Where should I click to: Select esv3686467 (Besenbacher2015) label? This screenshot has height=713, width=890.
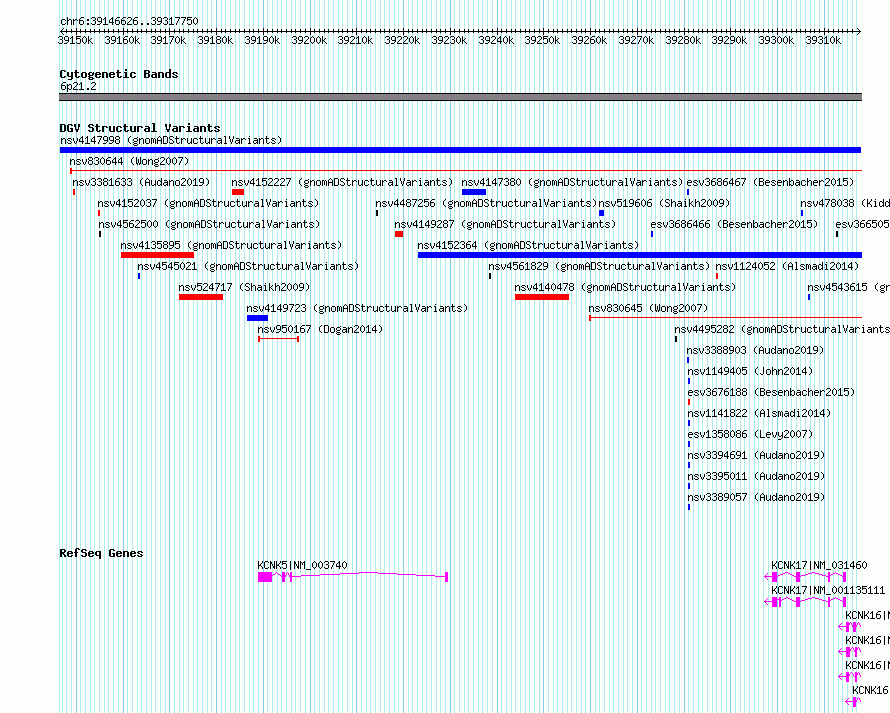770,182
